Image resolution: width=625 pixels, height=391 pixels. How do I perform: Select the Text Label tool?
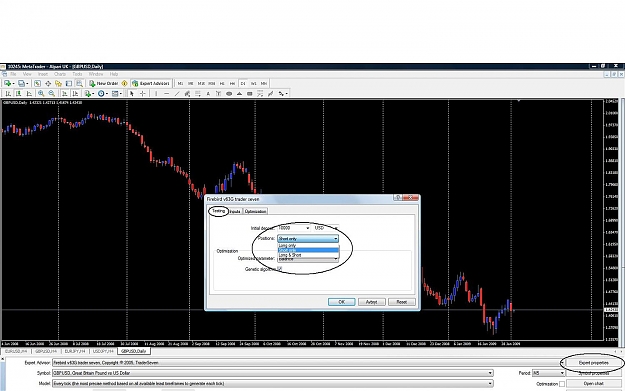click(x=218, y=93)
